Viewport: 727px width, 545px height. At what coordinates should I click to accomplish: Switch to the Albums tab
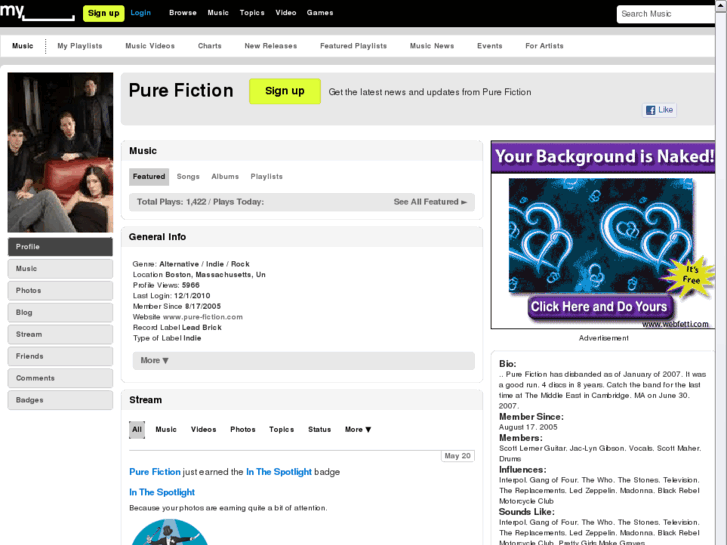[225, 177]
